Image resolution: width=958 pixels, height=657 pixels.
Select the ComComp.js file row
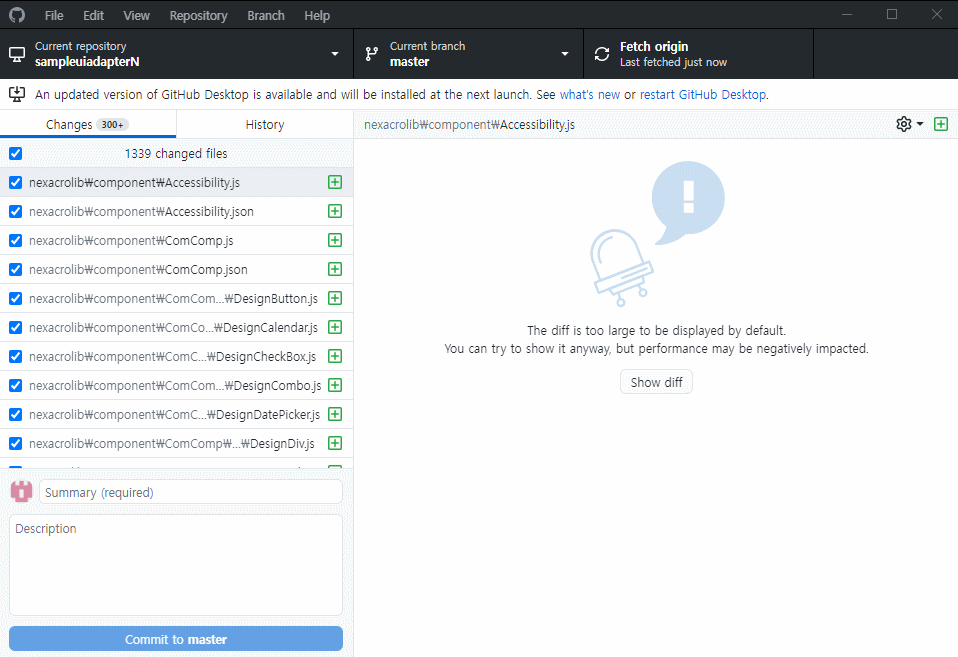177,241
